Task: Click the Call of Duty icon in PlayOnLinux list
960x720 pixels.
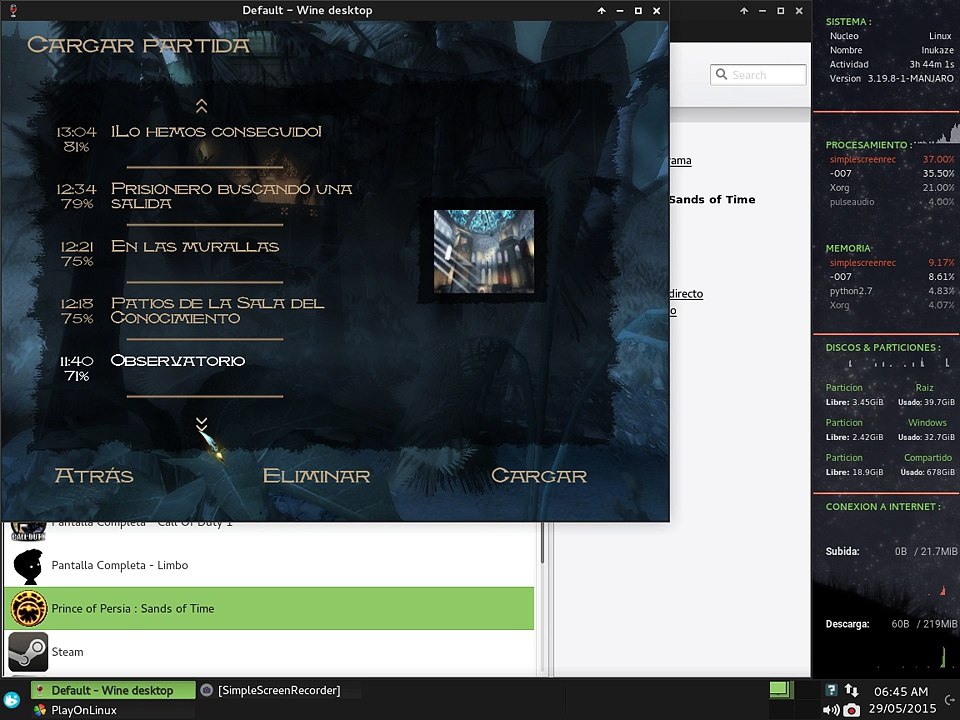Action: click(x=28, y=530)
